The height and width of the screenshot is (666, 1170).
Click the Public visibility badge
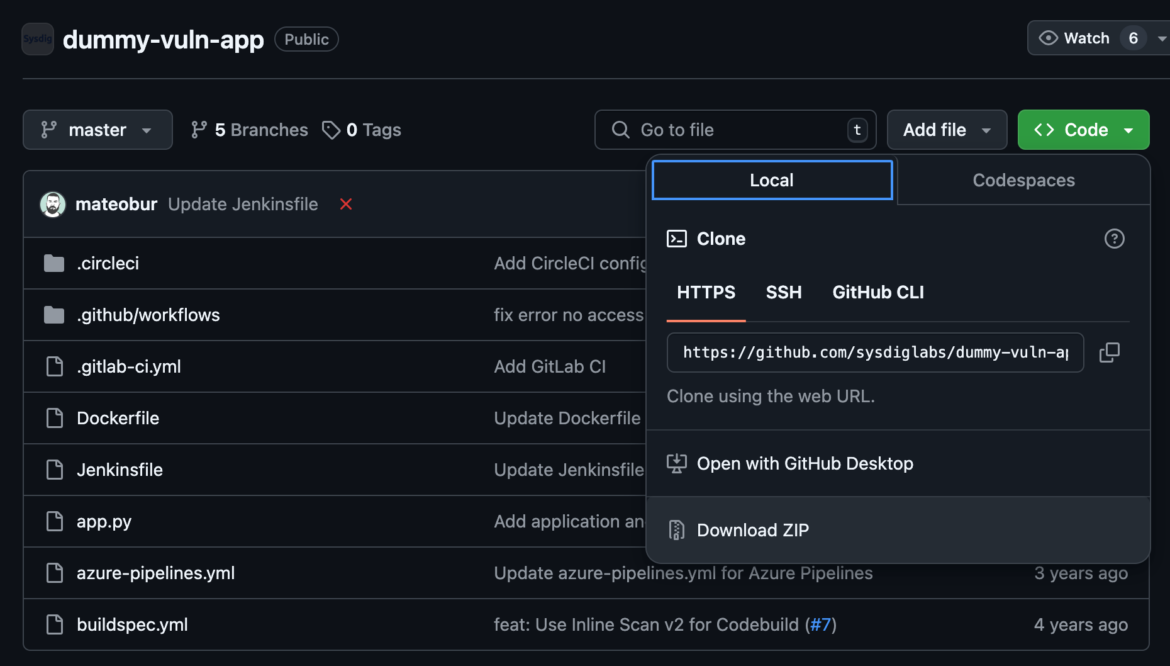(x=306, y=39)
